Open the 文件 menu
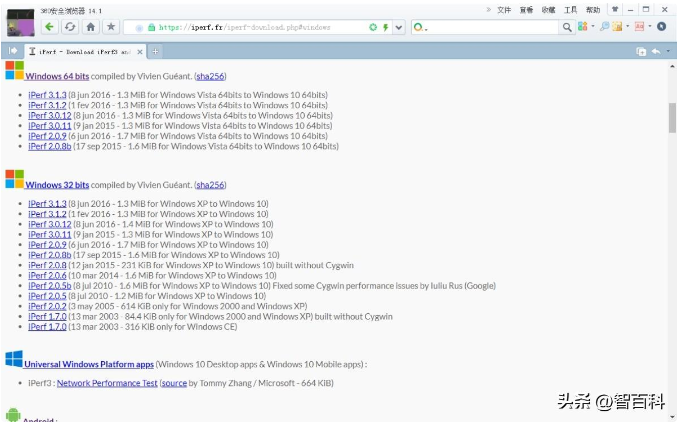 (504, 10)
